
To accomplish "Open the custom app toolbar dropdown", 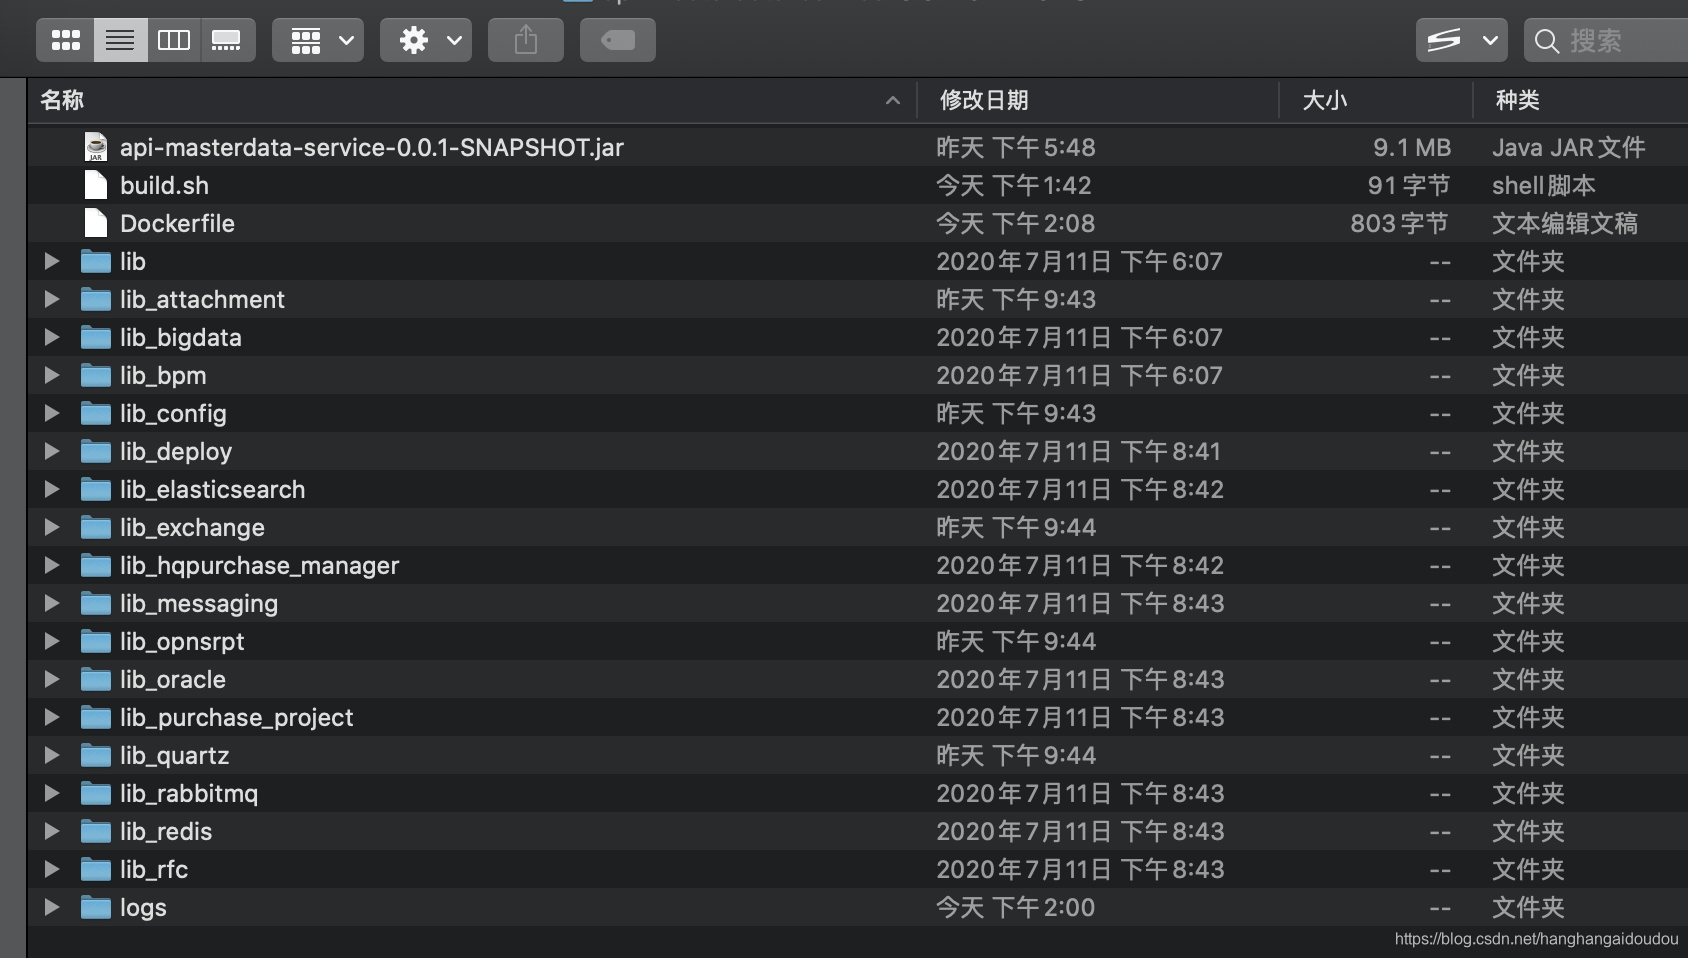I will click(x=1461, y=40).
